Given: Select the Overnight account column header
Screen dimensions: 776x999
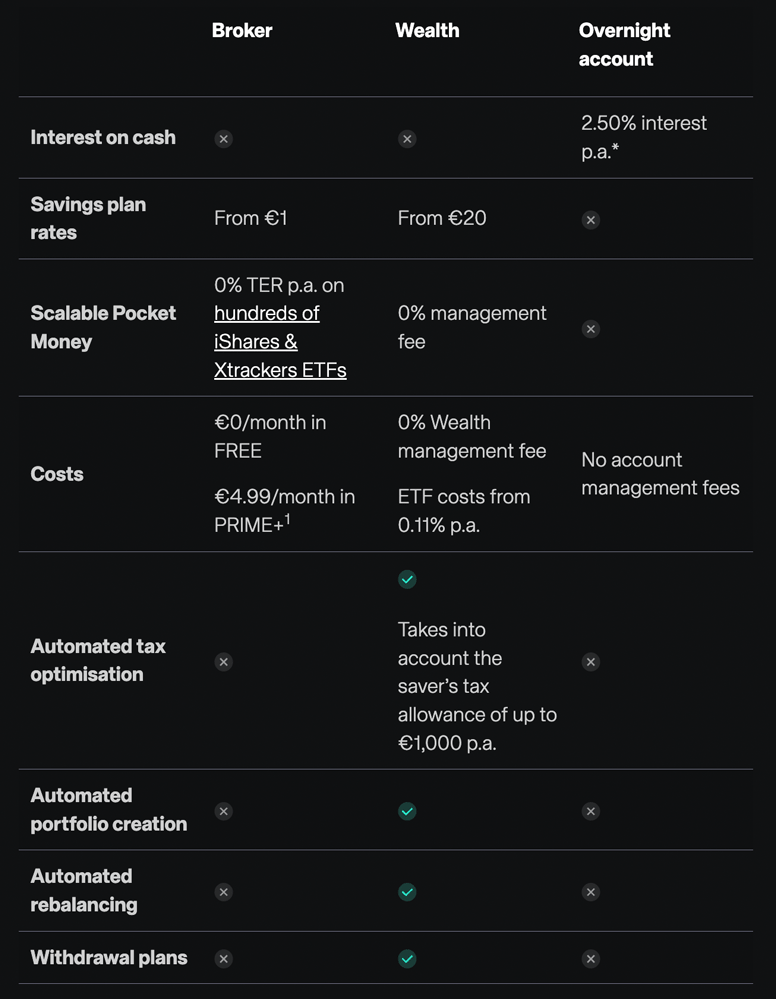Looking at the screenshot, I should point(624,45).
